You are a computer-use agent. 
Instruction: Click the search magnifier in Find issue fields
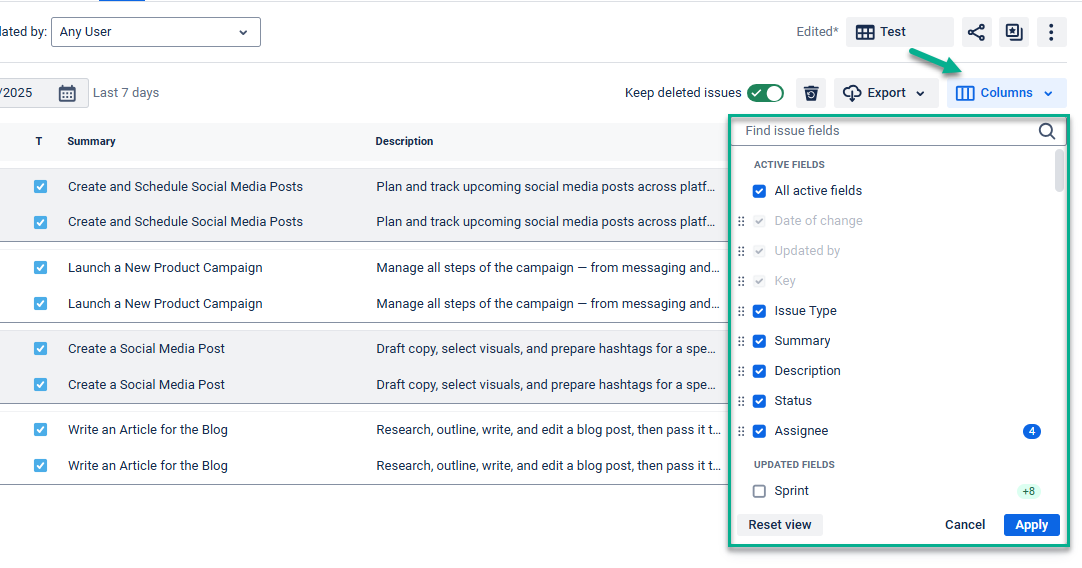pos(1046,131)
